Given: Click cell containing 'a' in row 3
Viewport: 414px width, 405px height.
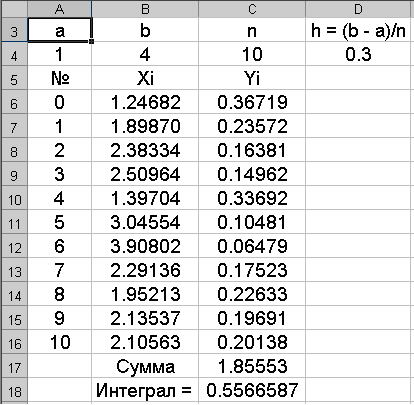Looking at the screenshot, I should 59,30.
